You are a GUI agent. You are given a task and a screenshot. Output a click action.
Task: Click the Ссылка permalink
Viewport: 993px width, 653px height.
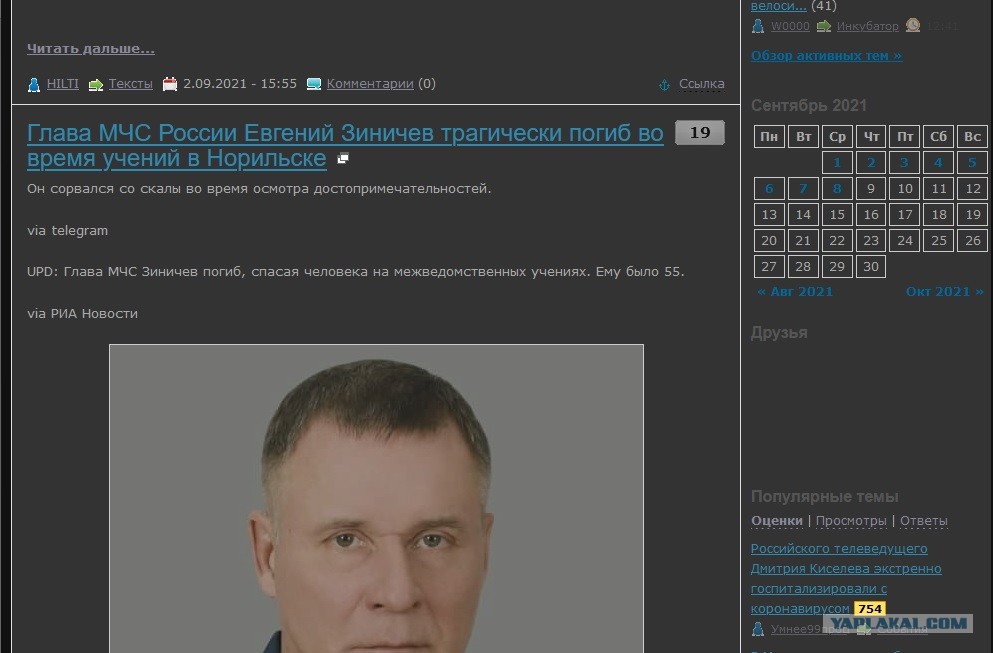702,84
